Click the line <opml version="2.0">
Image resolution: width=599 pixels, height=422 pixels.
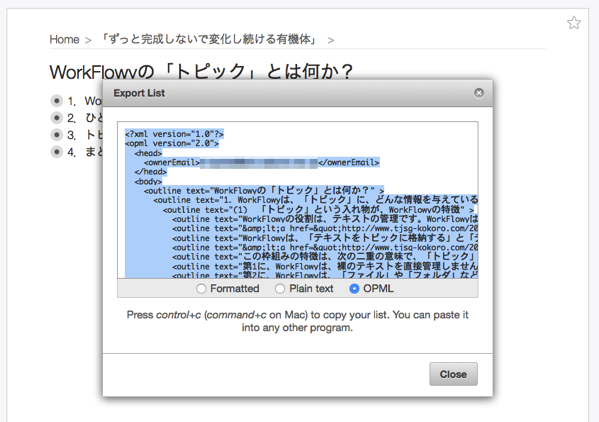click(x=172, y=144)
